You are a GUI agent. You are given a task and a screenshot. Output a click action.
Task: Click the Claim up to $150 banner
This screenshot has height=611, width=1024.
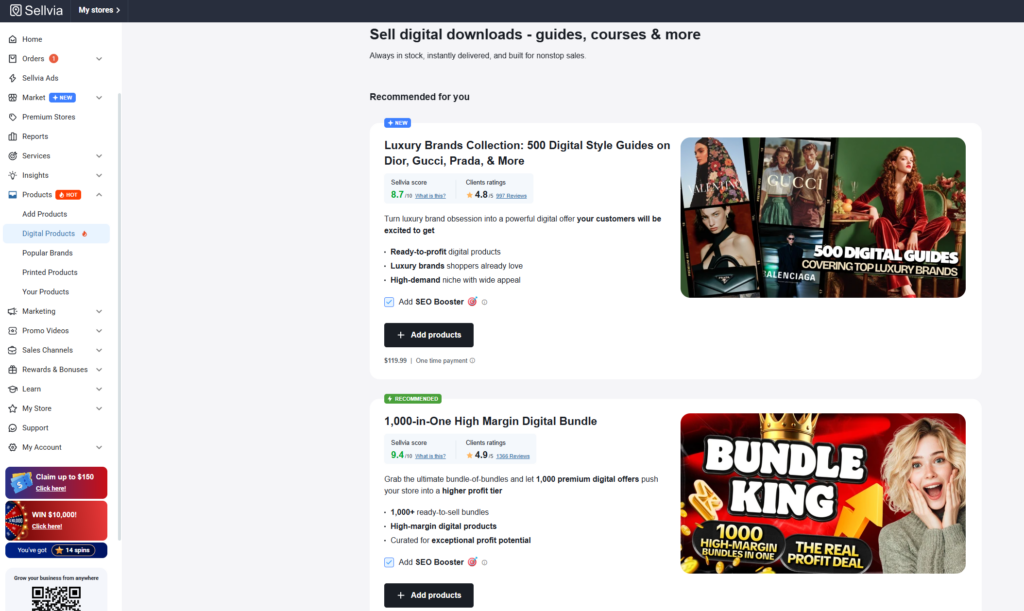click(56, 482)
